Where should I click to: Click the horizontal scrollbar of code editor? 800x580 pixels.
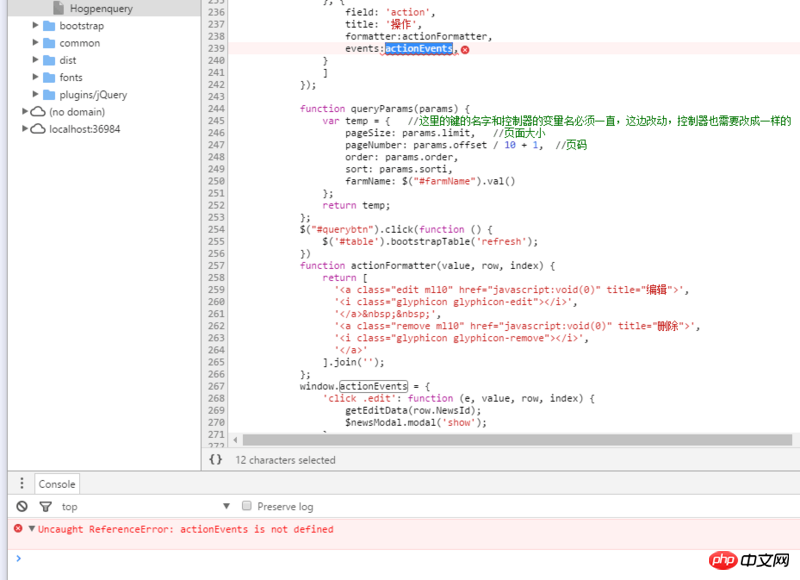(x=500, y=439)
